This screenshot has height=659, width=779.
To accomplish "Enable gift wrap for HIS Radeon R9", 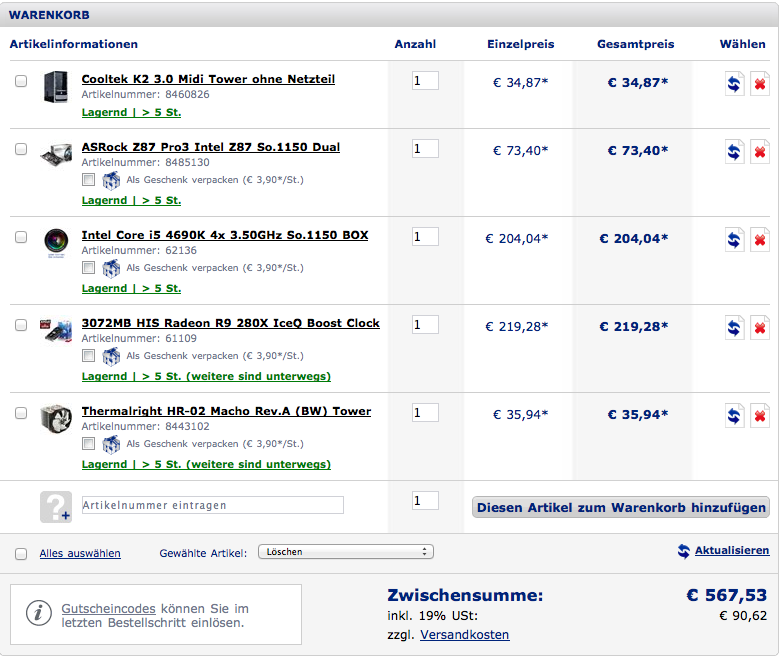I will click(x=88, y=355).
